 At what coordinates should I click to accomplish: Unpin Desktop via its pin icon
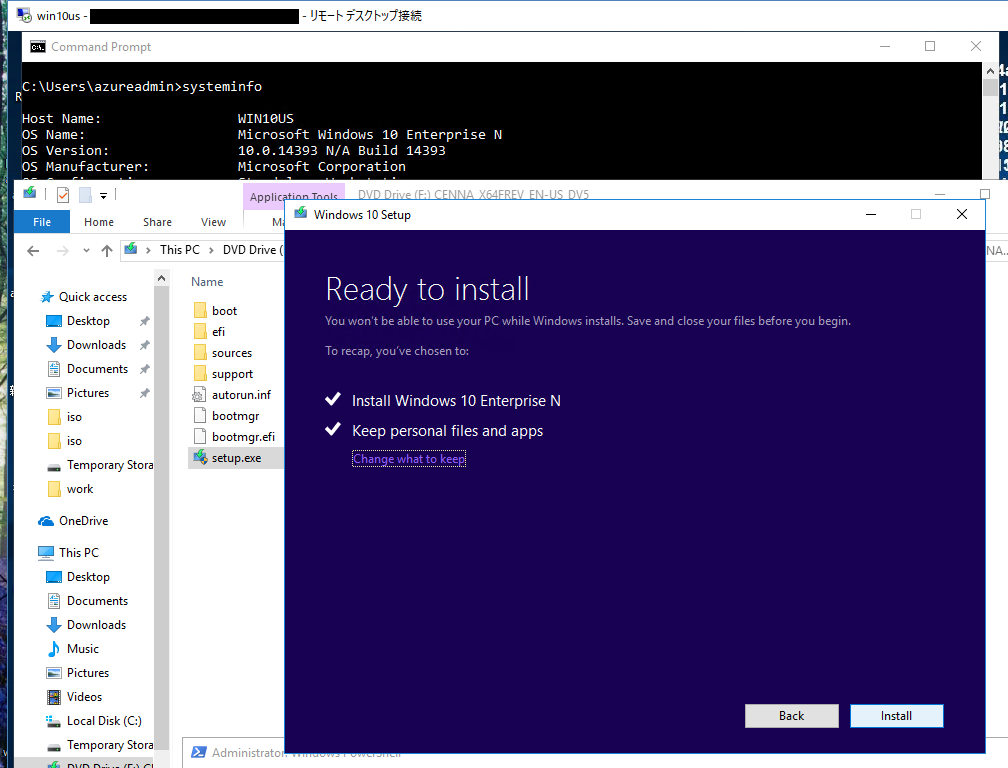coord(145,321)
